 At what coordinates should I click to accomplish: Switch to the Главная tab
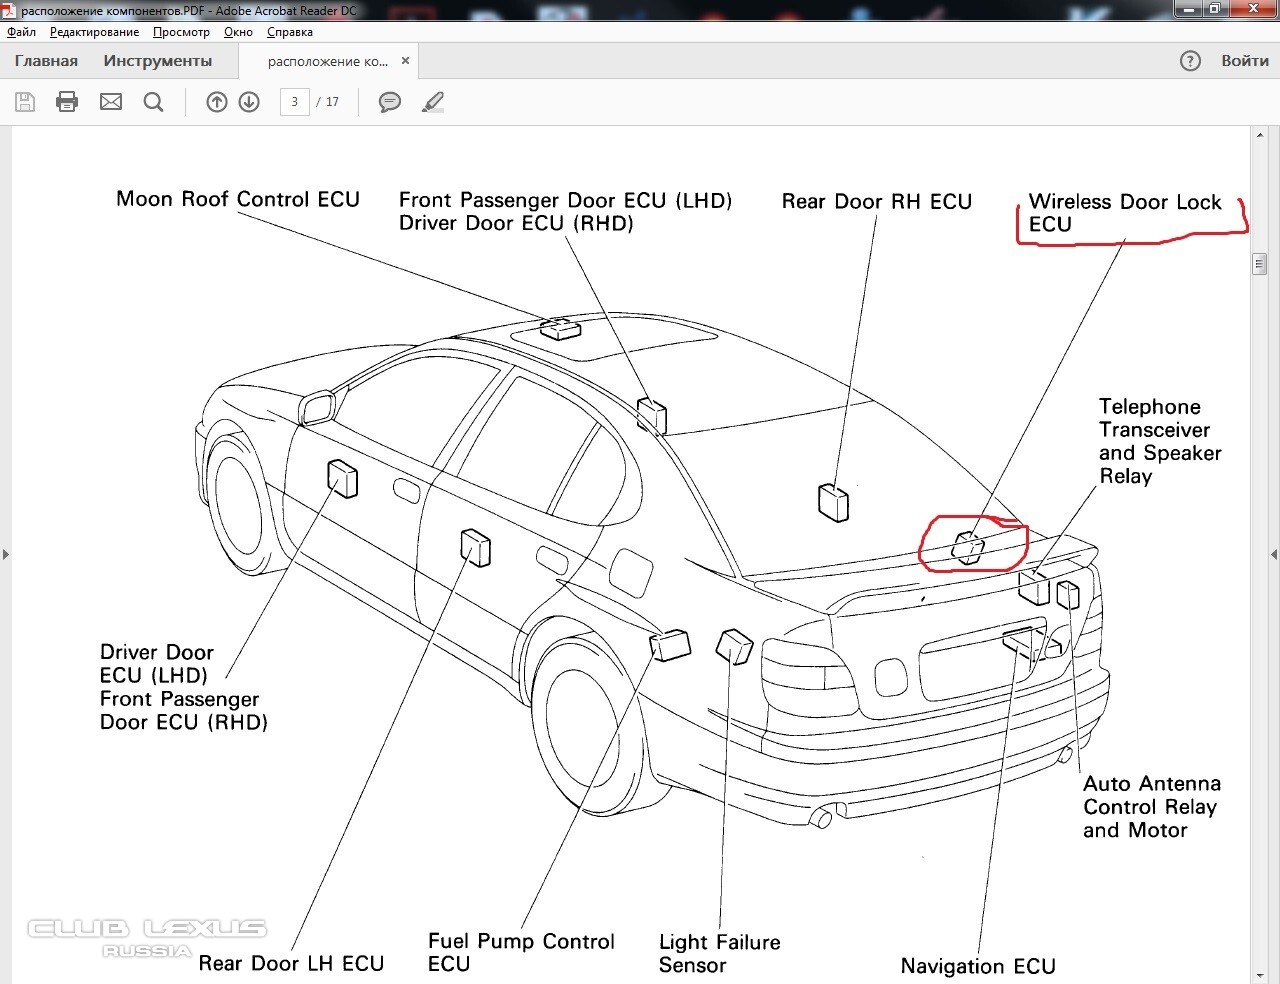coord(46,61)
